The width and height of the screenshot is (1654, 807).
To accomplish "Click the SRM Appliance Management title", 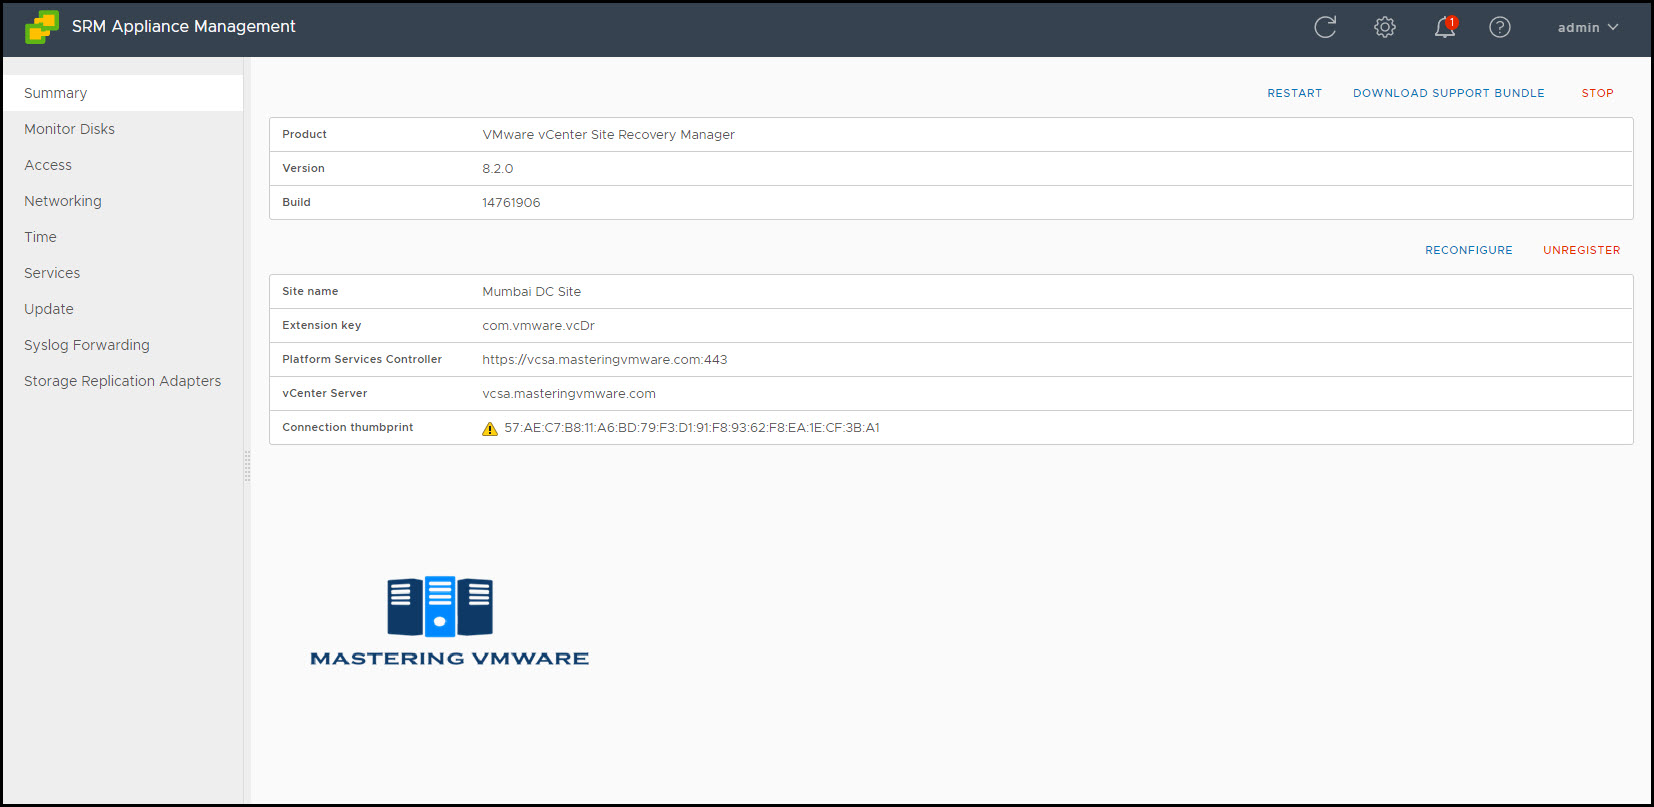I will click(x=183, y=26).
